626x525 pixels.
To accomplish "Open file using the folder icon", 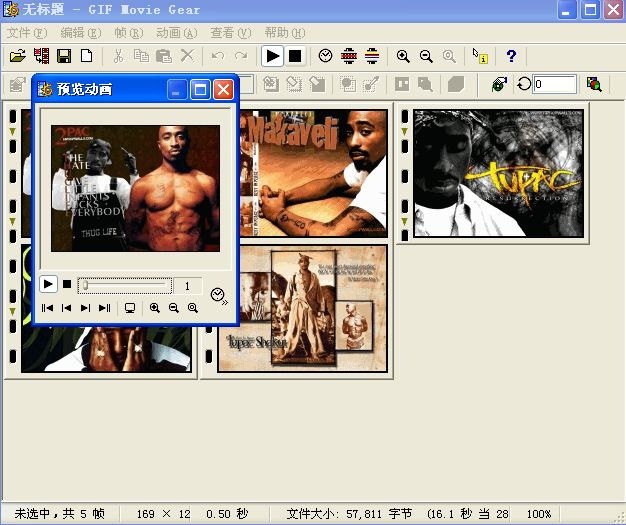I will pyautogui.click(x=18, y=56).
